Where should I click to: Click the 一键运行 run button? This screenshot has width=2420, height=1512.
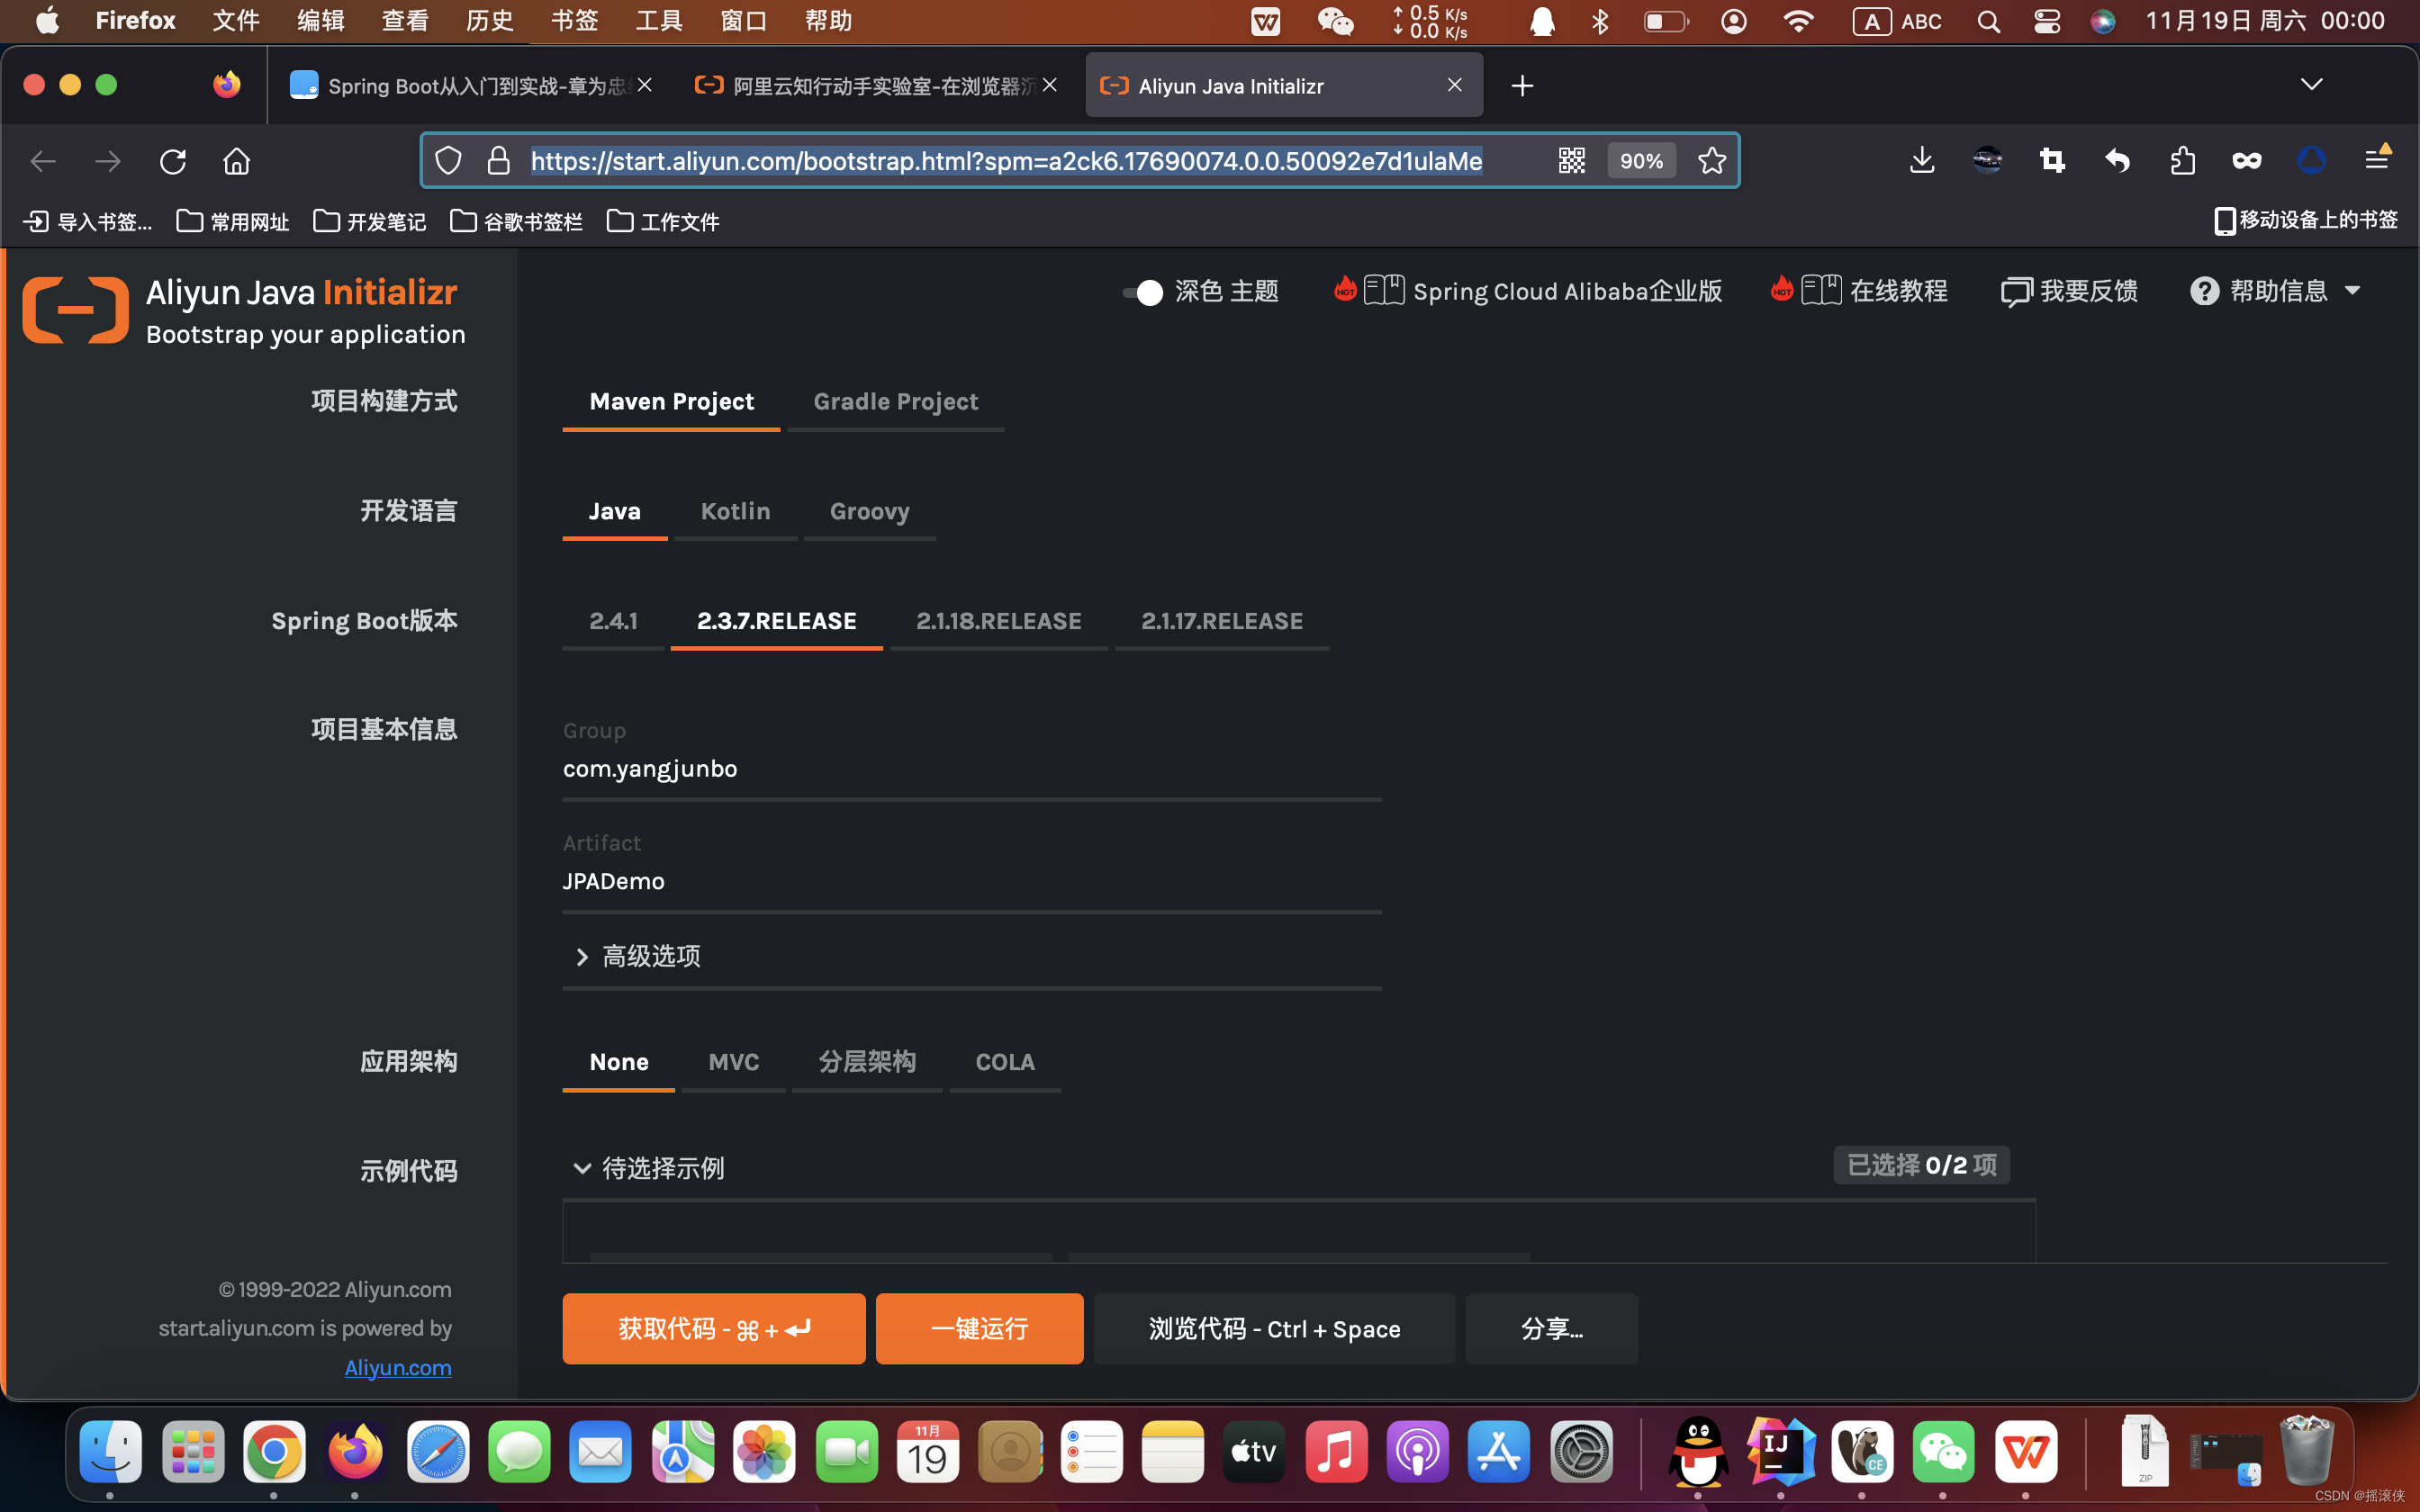[978, 1328]
